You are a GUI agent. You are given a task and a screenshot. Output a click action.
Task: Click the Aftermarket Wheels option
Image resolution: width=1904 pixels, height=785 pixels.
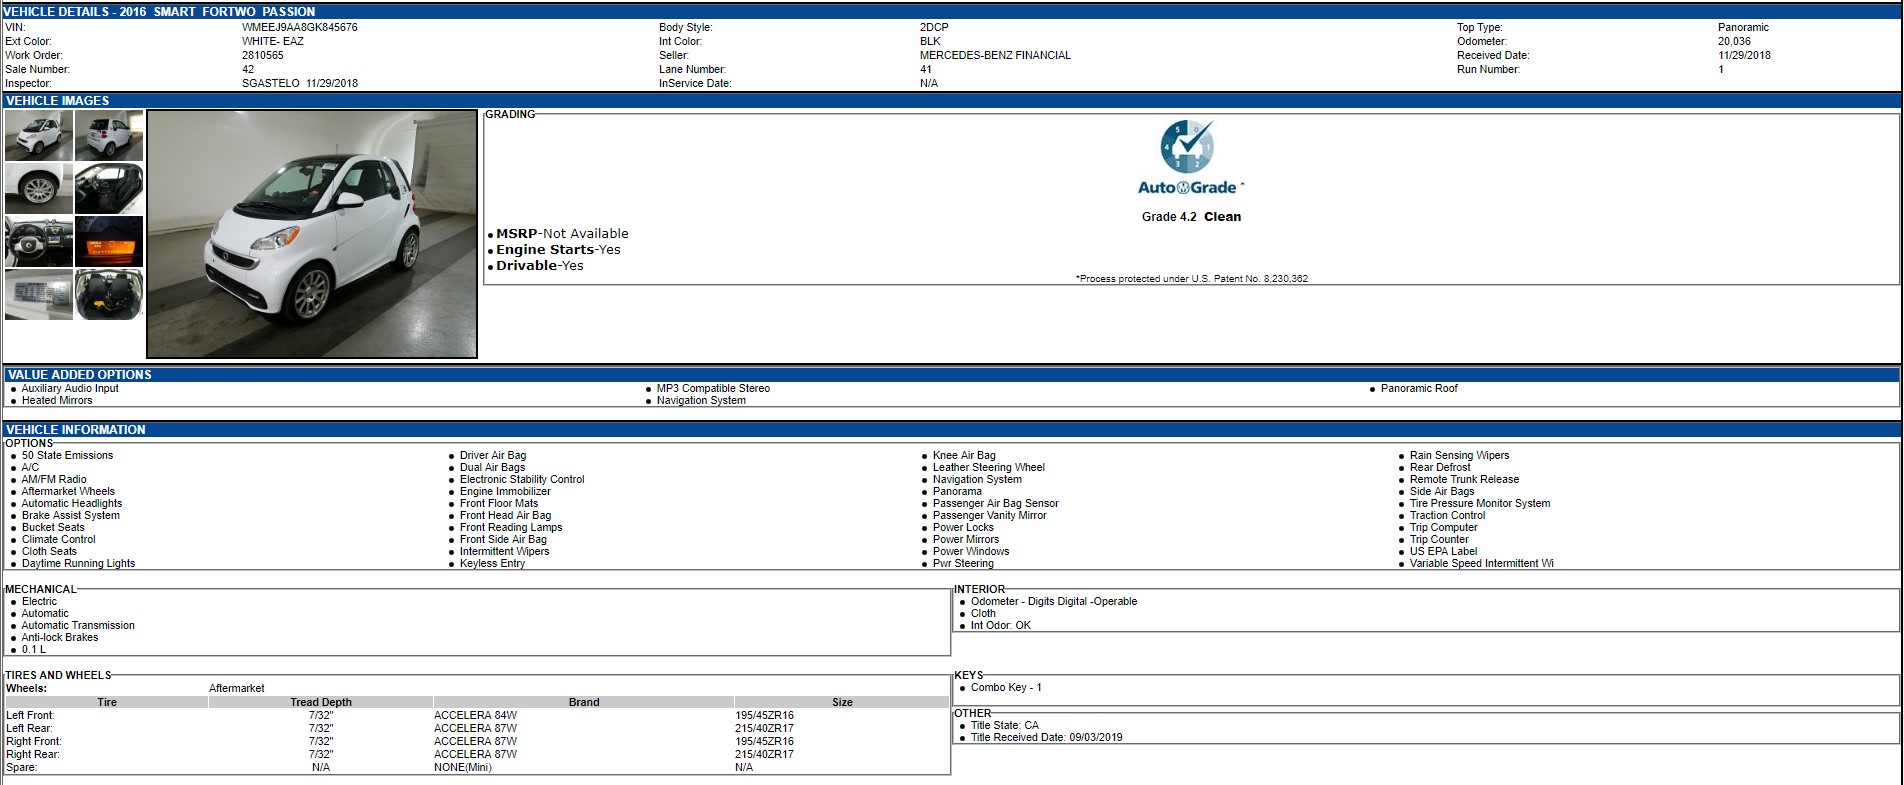(68, 491)
